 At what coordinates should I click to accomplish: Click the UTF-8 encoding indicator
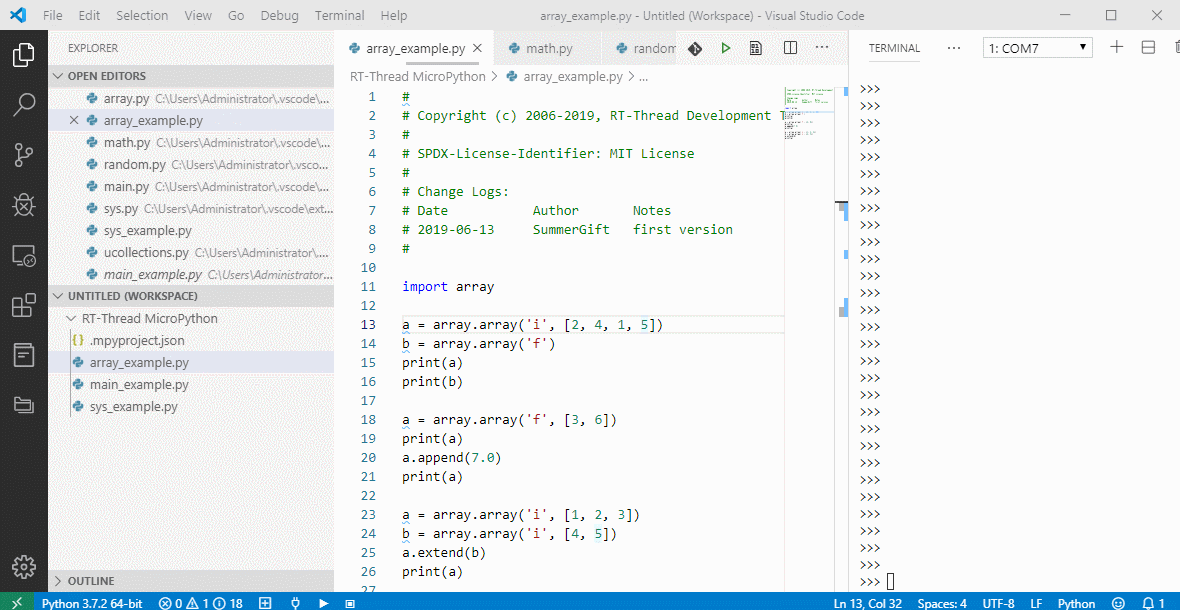(x=998, y=603)
